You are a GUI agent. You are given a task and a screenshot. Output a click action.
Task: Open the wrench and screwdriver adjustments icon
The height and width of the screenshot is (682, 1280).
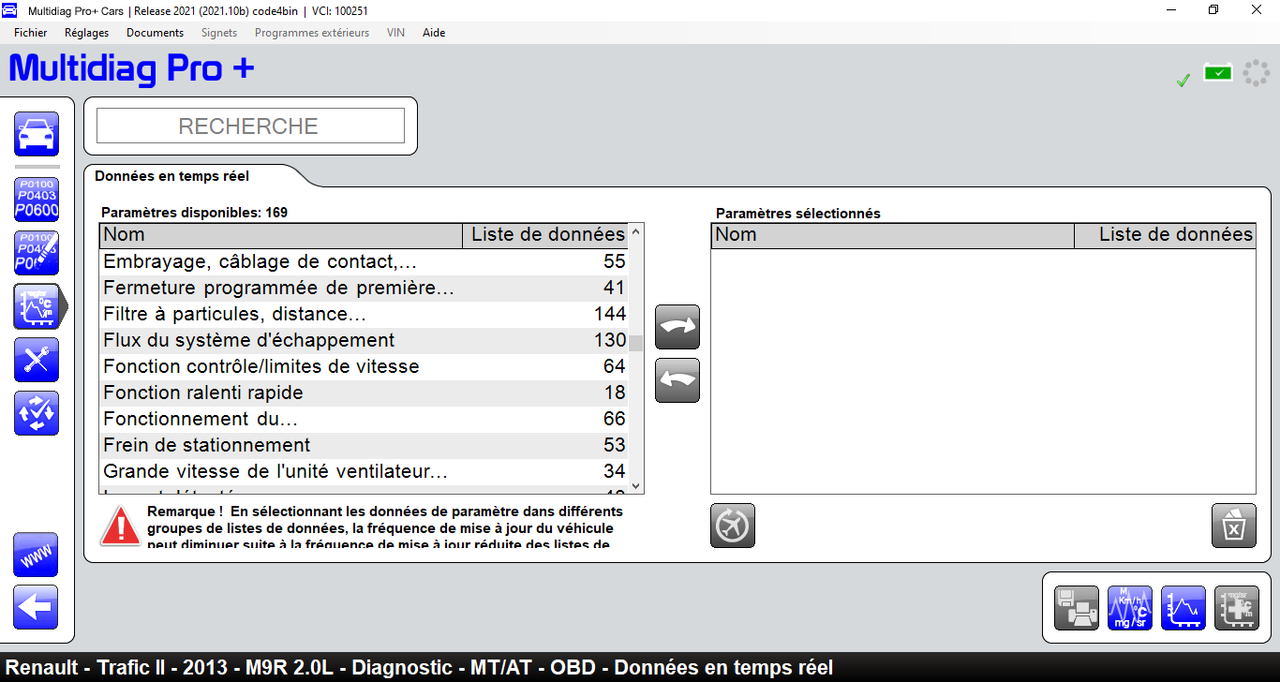click(x=36, y=360)
